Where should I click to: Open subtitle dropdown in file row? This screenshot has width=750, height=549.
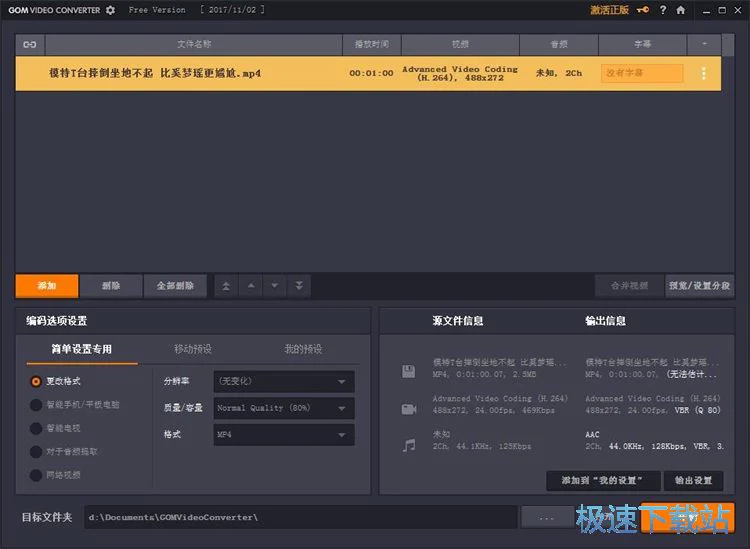click(x=642, y=73)
